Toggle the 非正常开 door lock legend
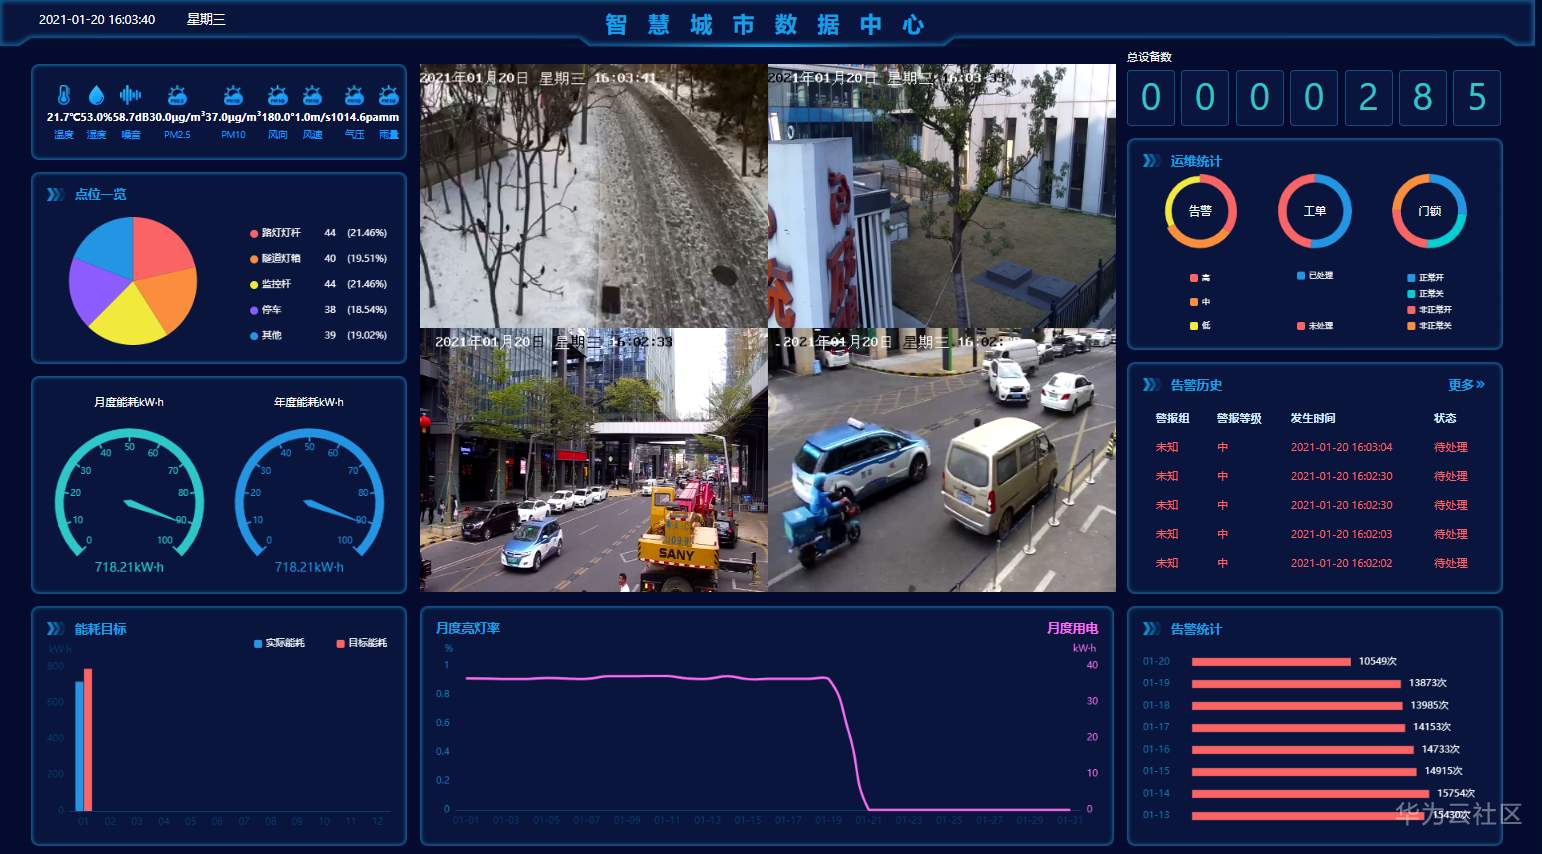This screenshot has width=1542, height=854. pyautogui.click(x=1430, y=310)
